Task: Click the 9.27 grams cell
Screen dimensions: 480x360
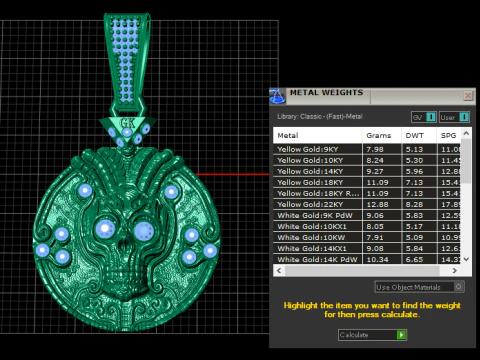Action: (x=382, y=171)
